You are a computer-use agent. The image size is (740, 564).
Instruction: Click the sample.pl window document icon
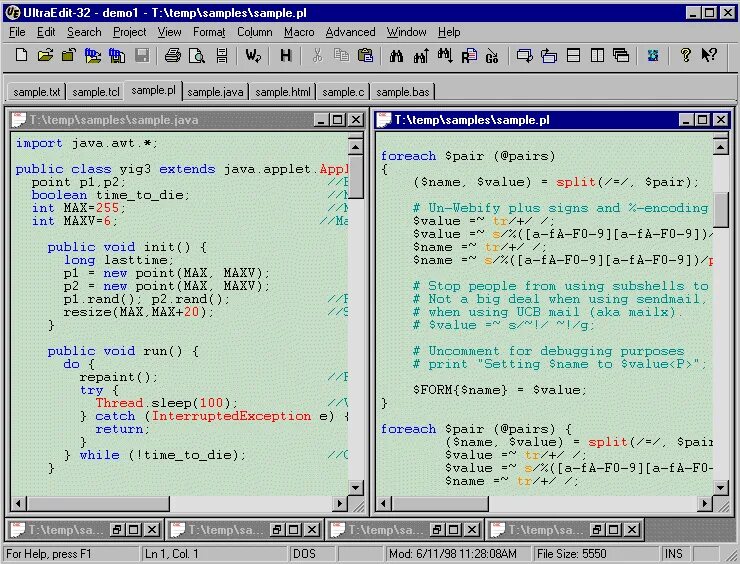pos(383,120)
